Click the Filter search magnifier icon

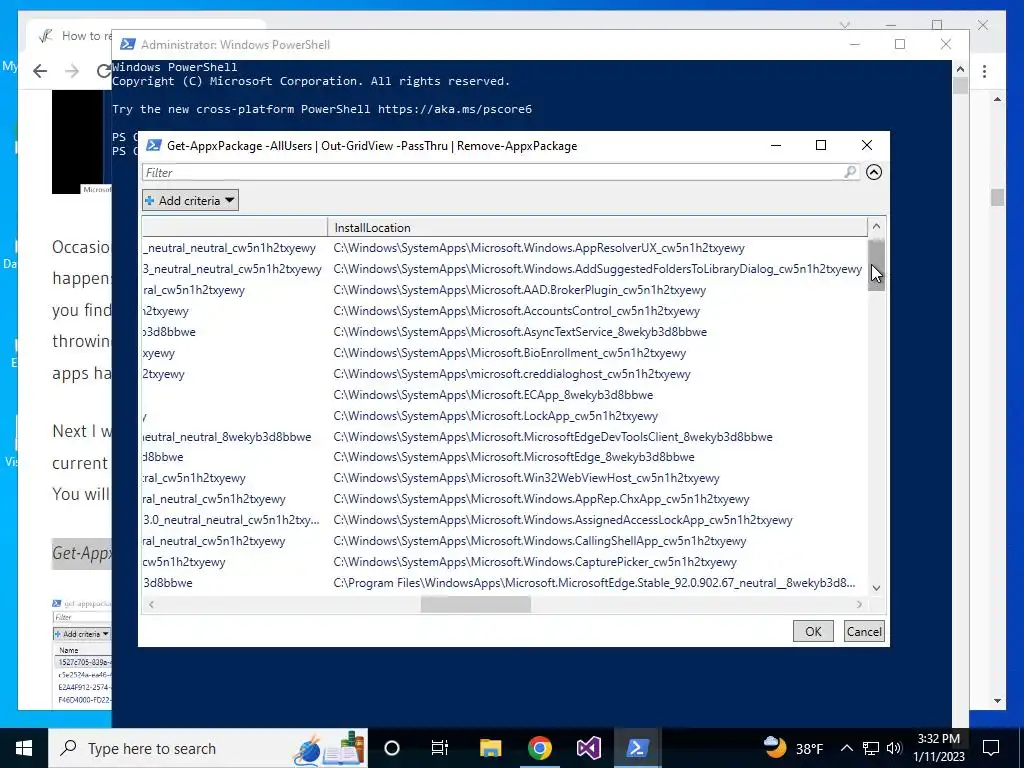pos(850,172)
